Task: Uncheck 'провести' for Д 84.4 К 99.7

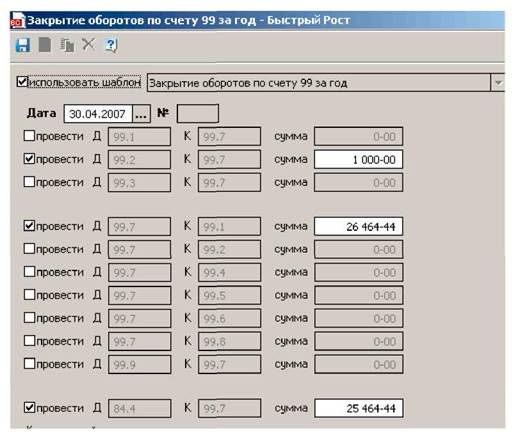Action: 29,407
